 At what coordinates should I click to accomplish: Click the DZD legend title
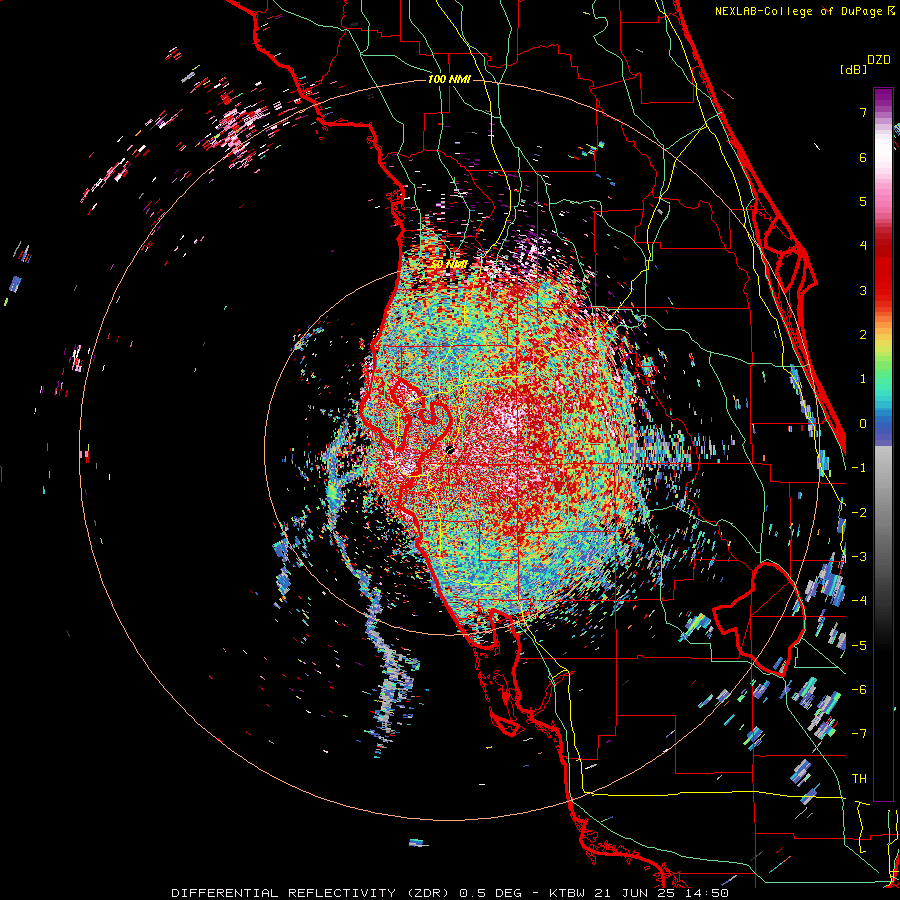pyautogui.click(x=879, y=60)
